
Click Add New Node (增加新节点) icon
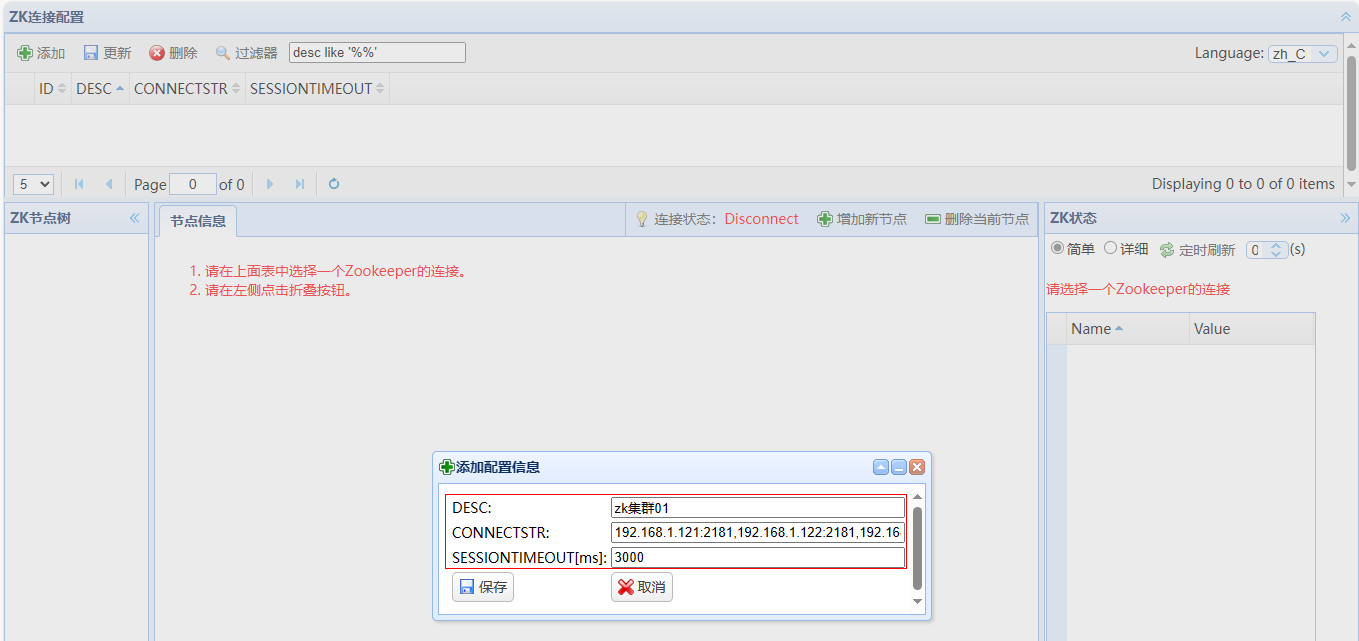[825, 219]
